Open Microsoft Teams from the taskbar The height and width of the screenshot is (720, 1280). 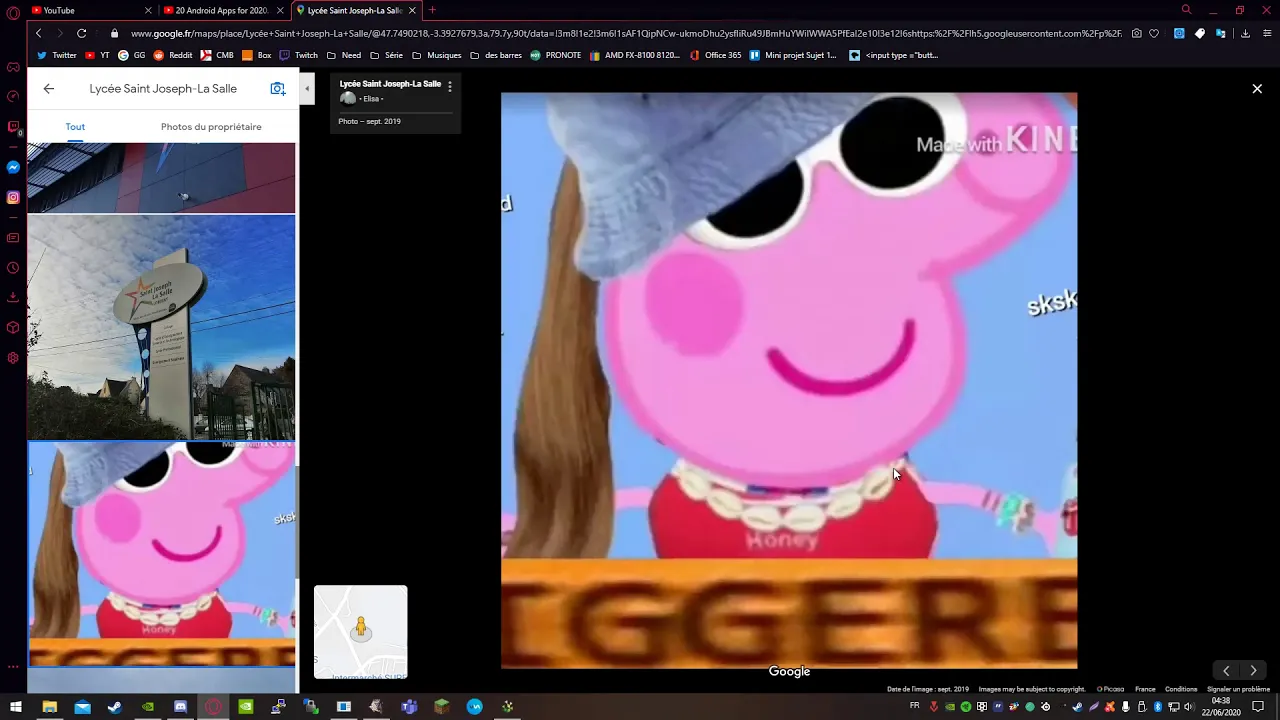(409, 706)
